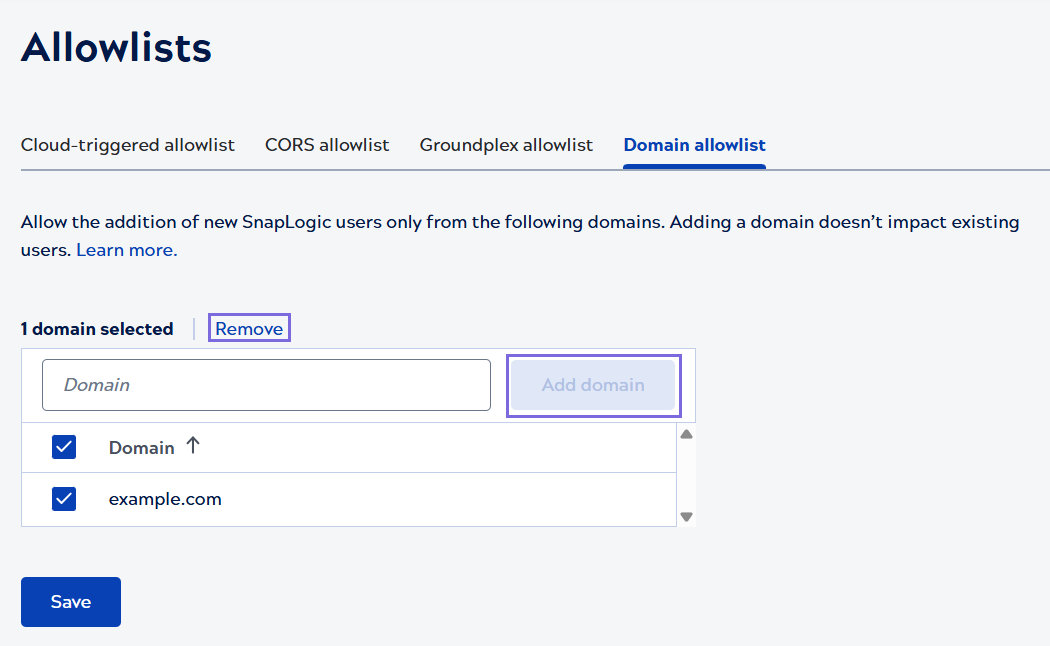This screenshot has width=1050, height=646.
Task: Click the Domain column header
Action: coord(141,447)
